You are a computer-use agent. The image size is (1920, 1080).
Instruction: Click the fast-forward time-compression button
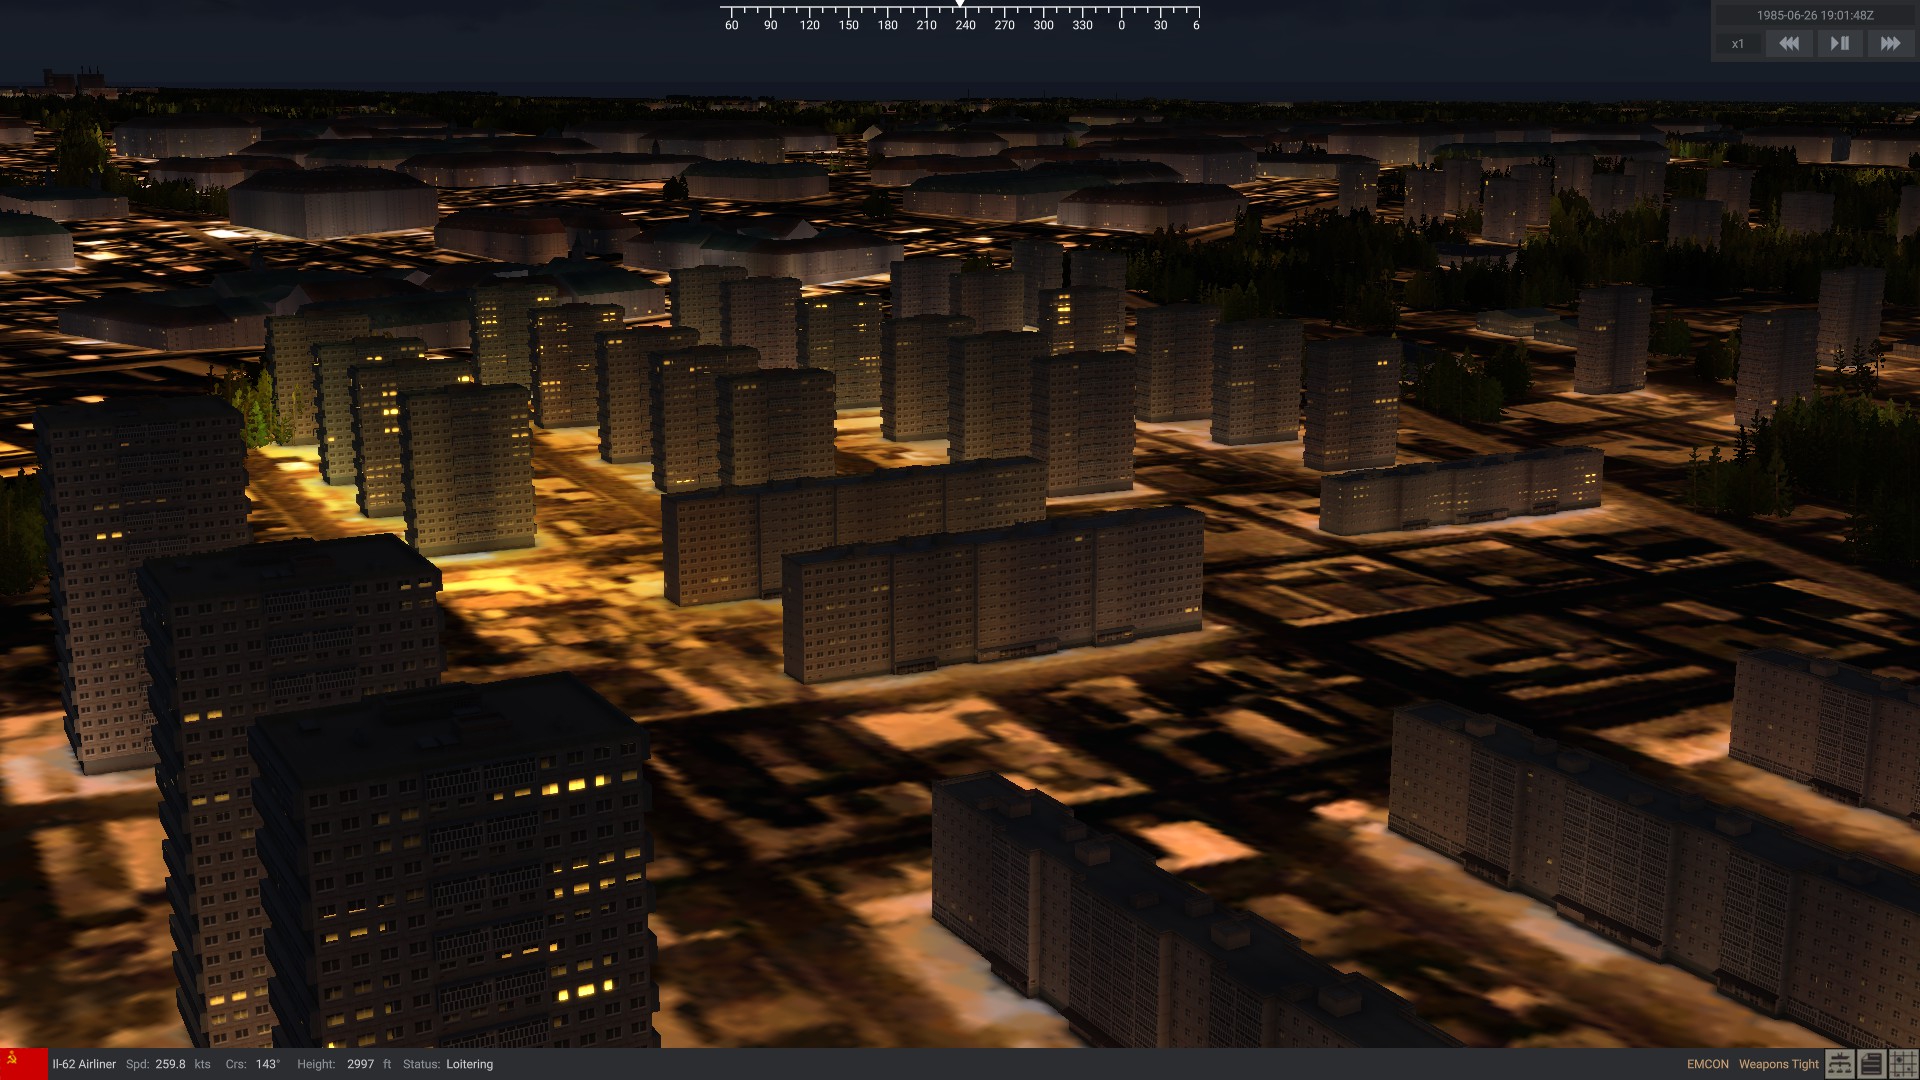1890,44
